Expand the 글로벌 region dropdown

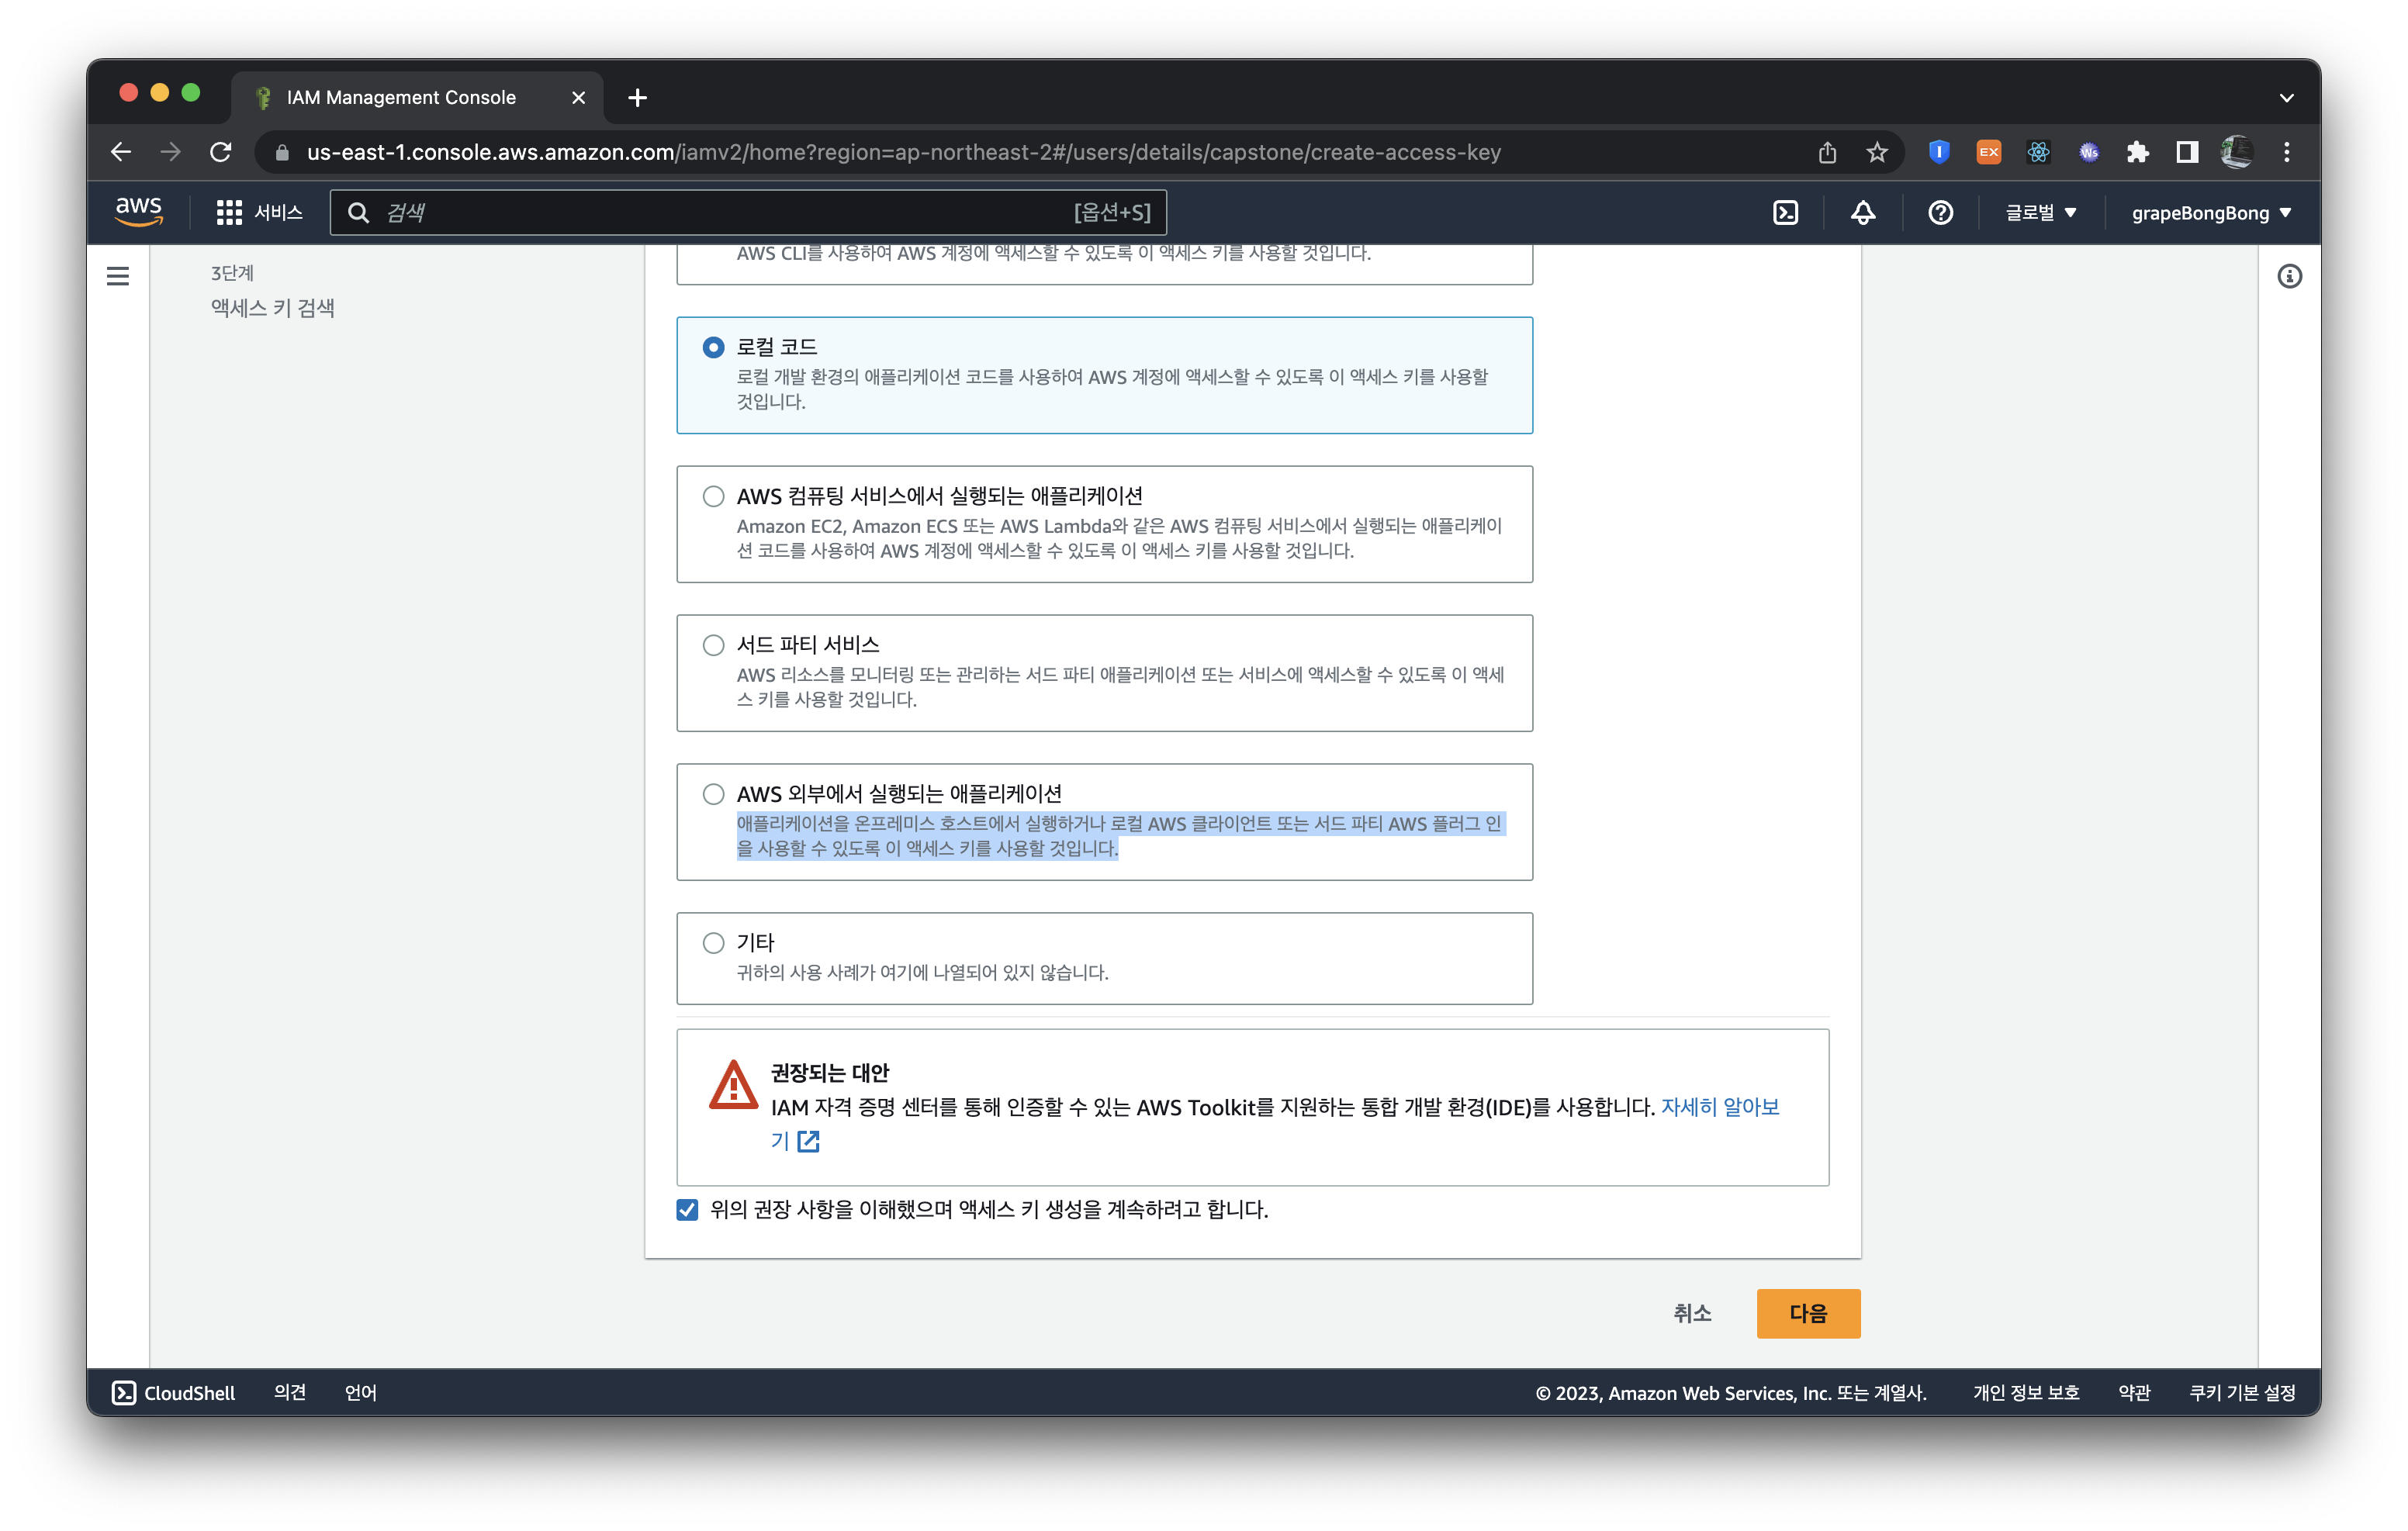(2040, 213)
